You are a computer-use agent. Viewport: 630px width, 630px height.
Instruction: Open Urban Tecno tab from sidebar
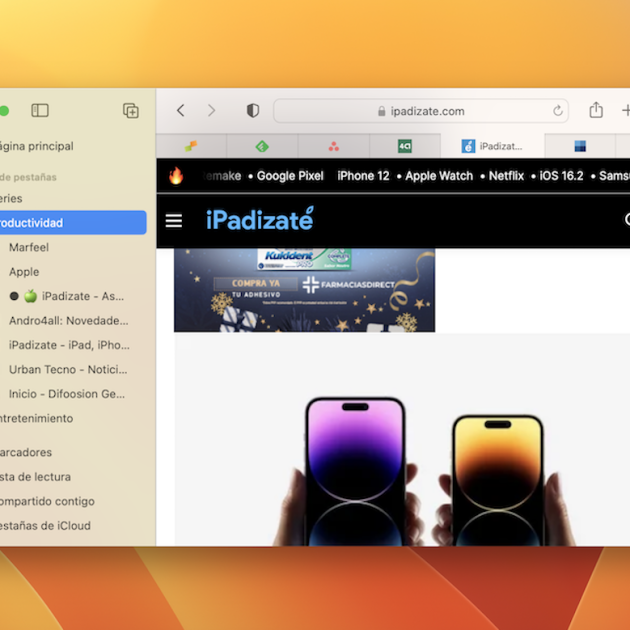point(69,369)
